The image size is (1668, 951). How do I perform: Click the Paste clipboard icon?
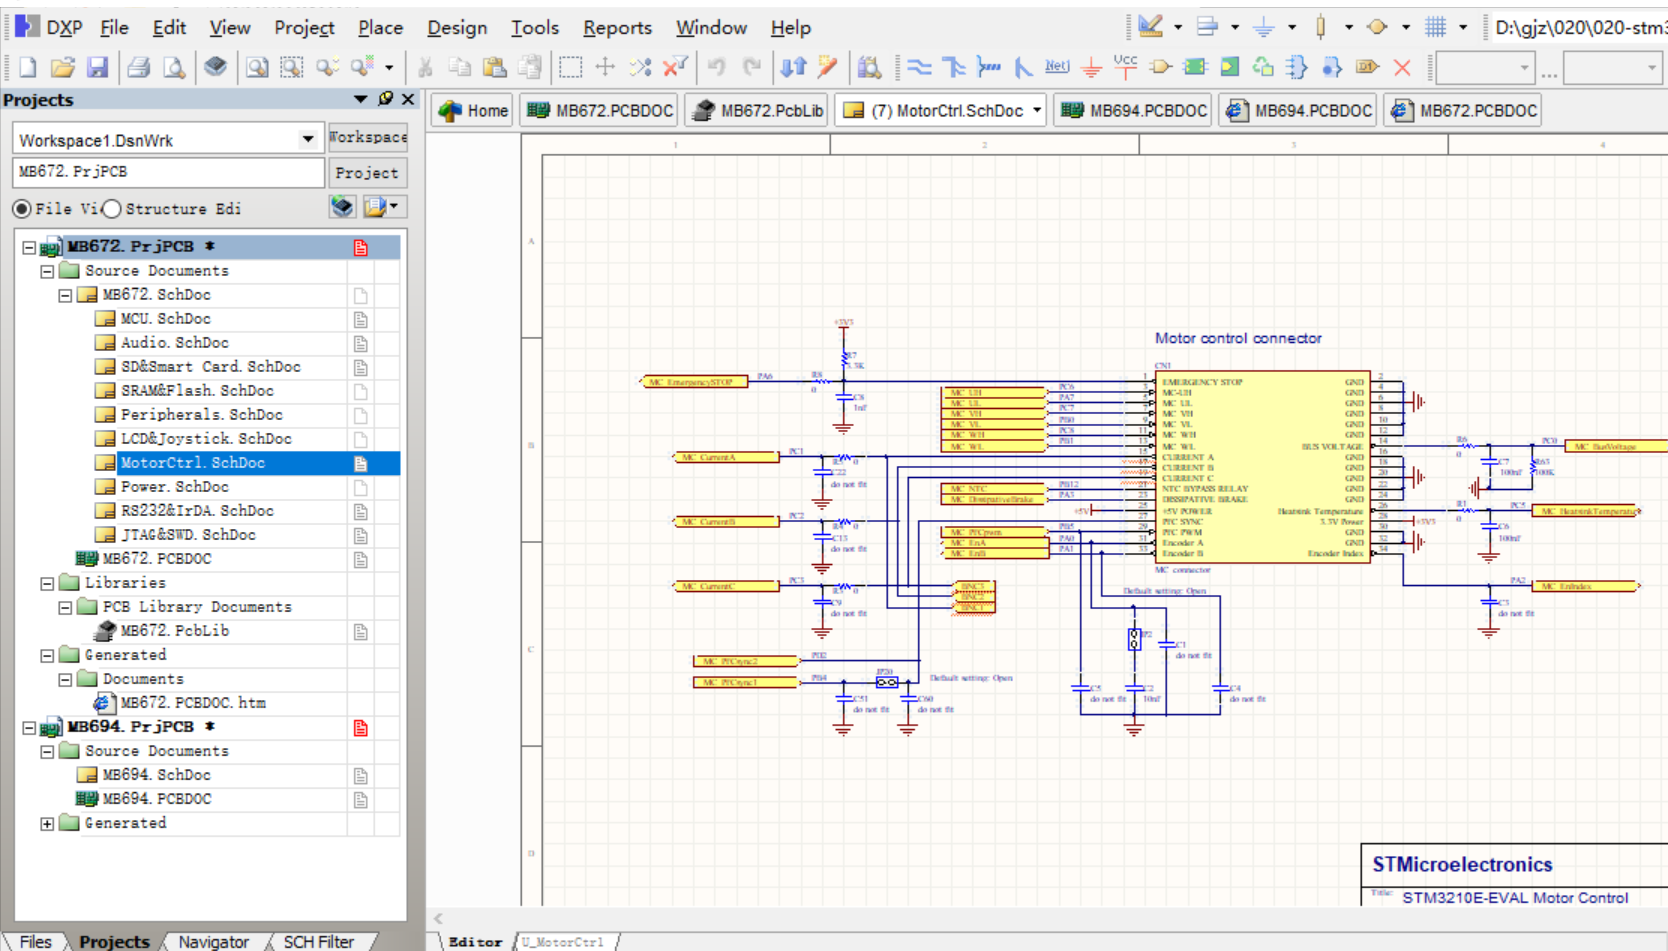(494, 67)
